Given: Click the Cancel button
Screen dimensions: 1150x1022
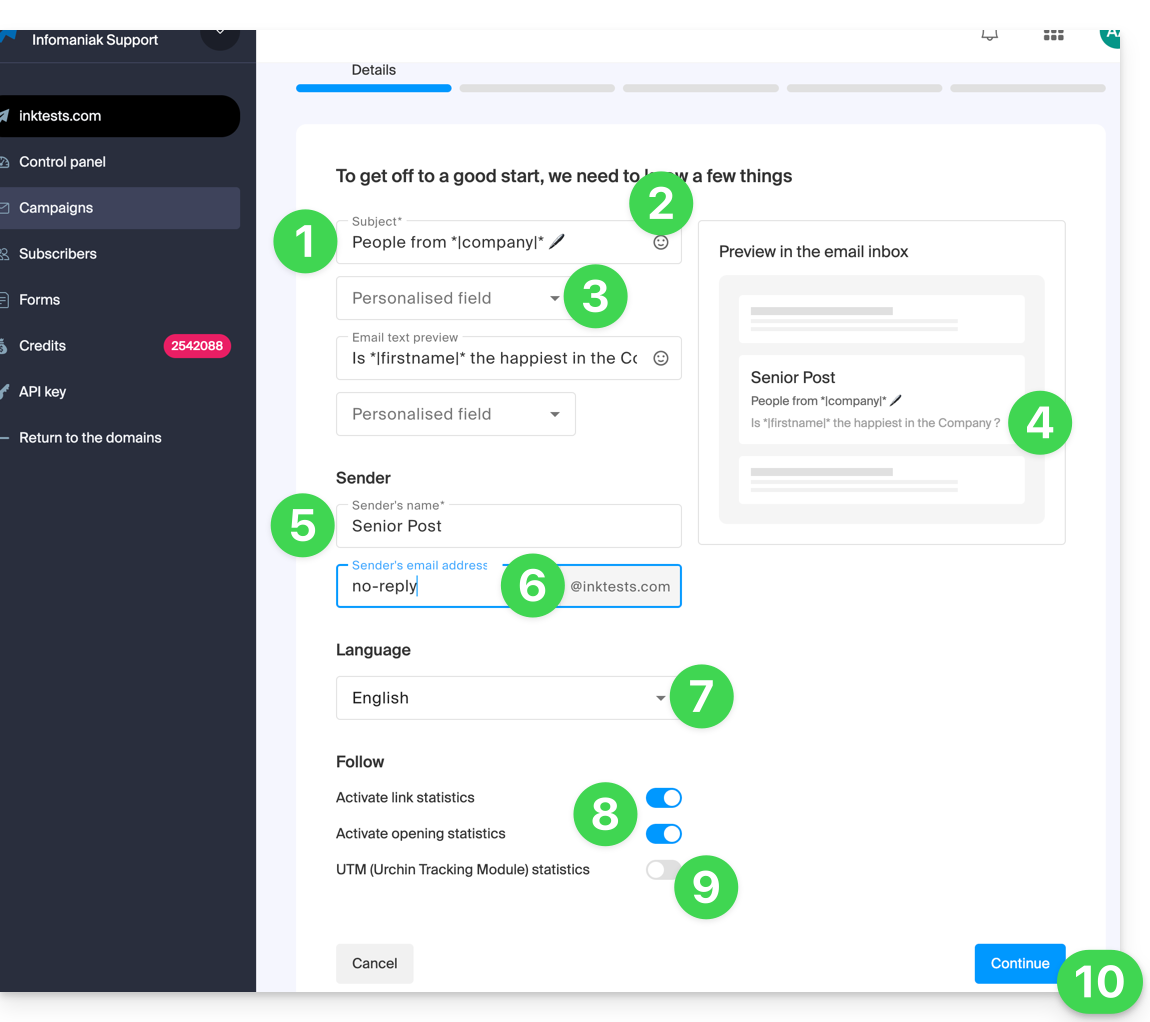Looking at the screenshot, I should tap(374, 964).
